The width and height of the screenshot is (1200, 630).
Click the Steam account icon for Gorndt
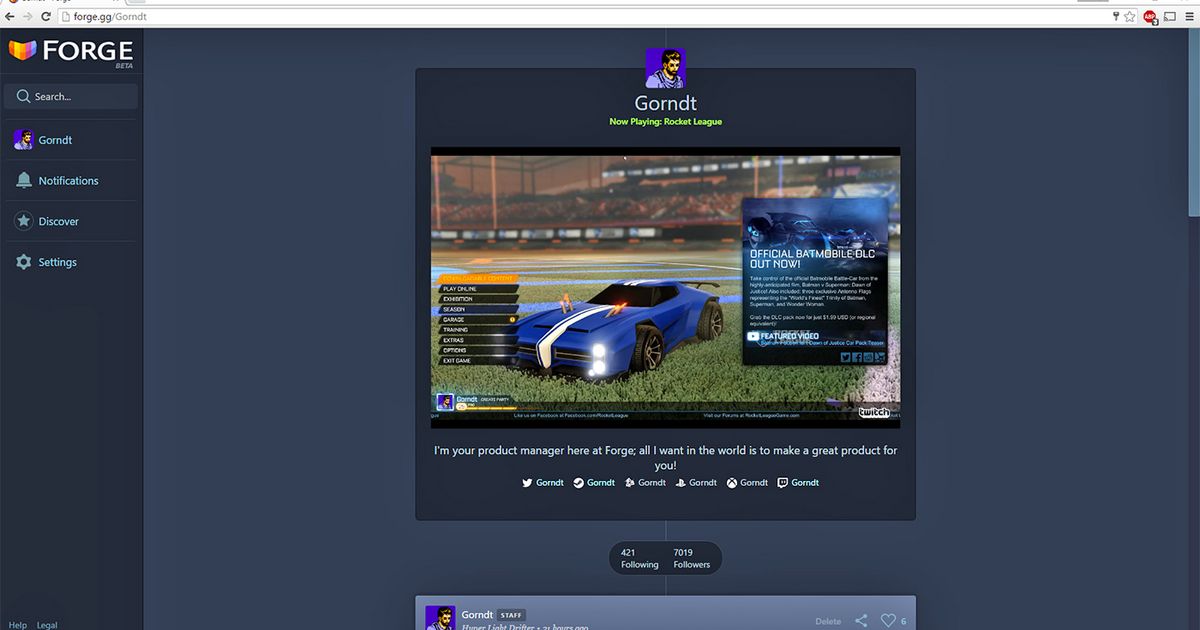pyautogui.click(x=578, y=482)
